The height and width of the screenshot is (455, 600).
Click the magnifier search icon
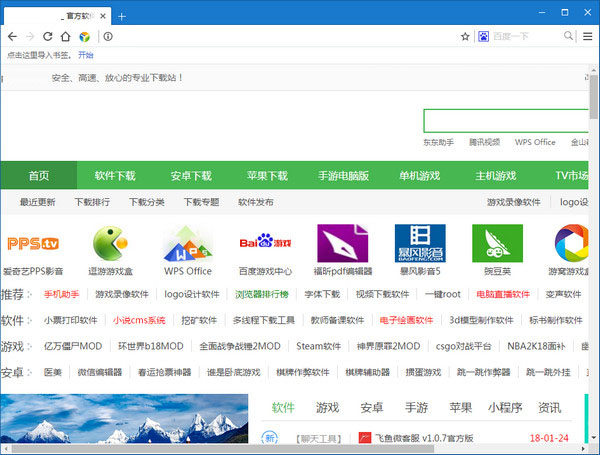click(568, 36)
